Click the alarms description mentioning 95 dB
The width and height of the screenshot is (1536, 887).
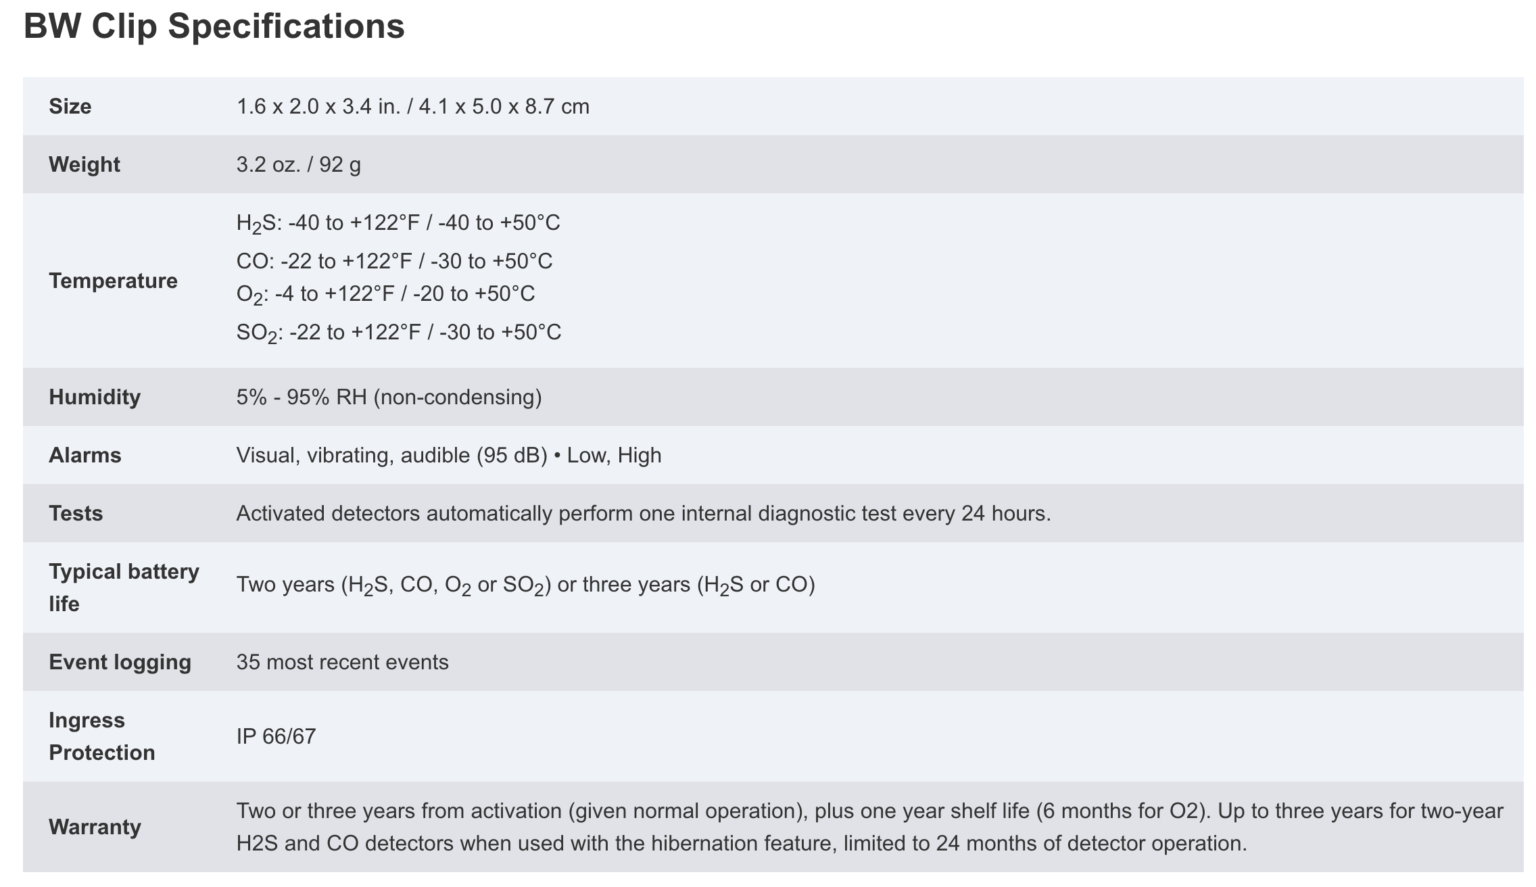tap(448, 455)
